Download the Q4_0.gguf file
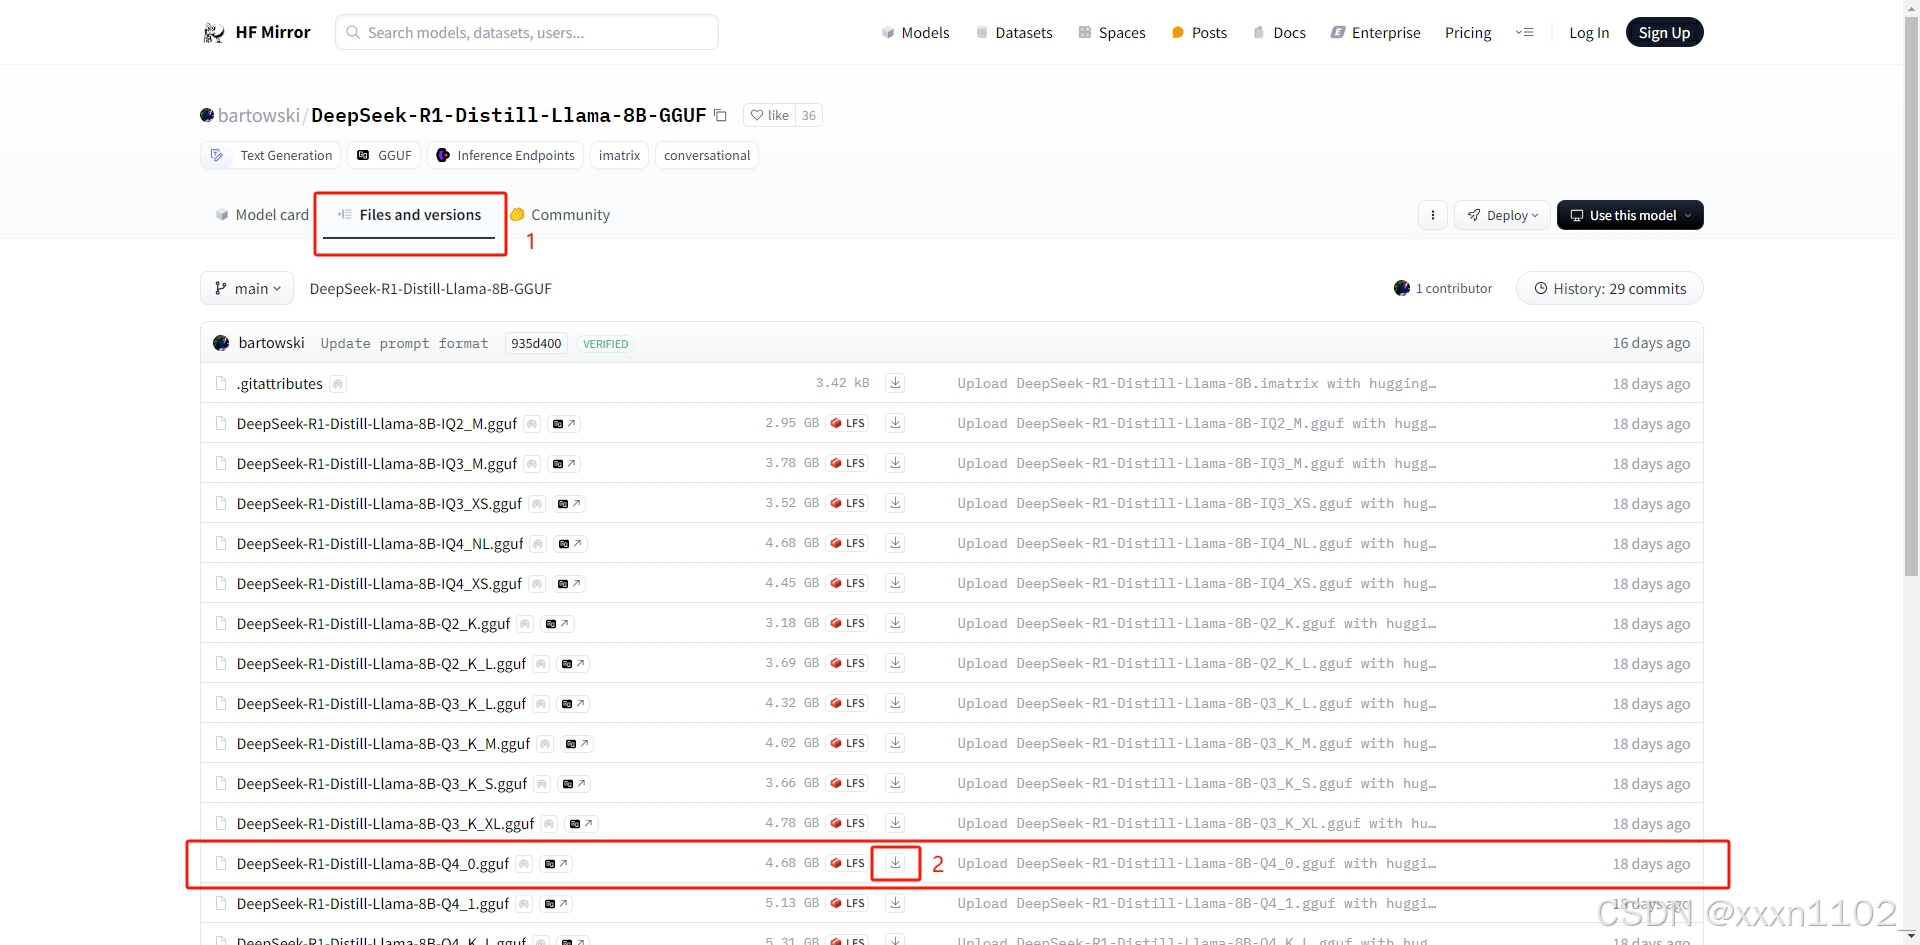Viewport: 1920px width, 945px height. [x=895, y=863]
